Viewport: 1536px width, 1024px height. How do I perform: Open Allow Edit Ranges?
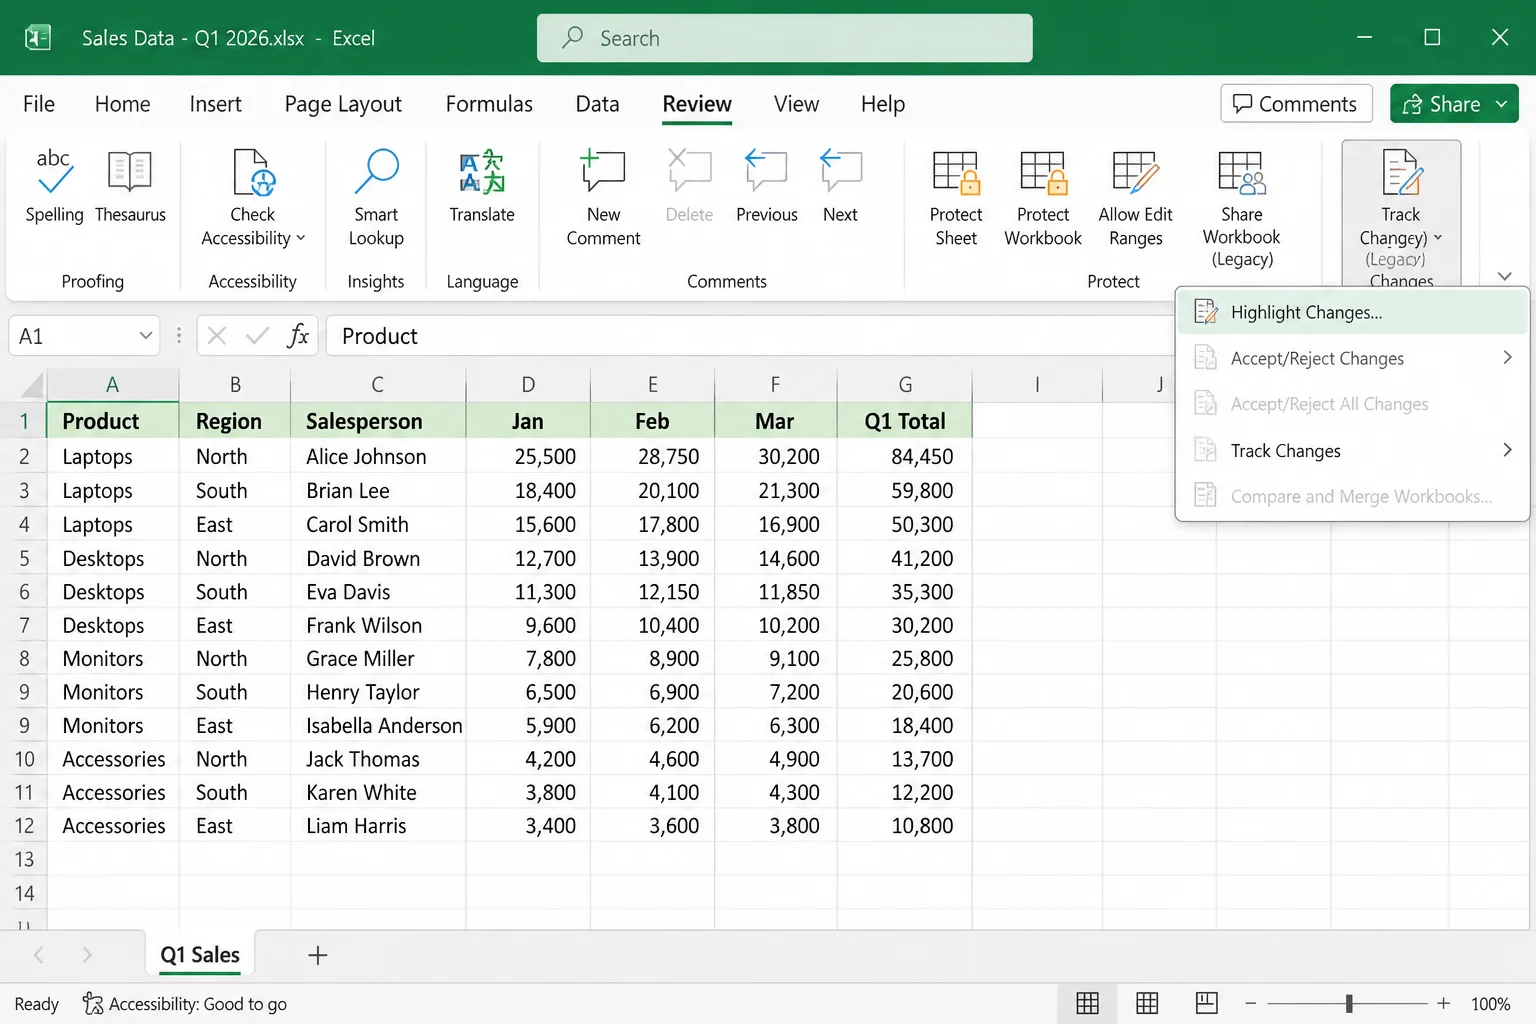point(1135,197)
